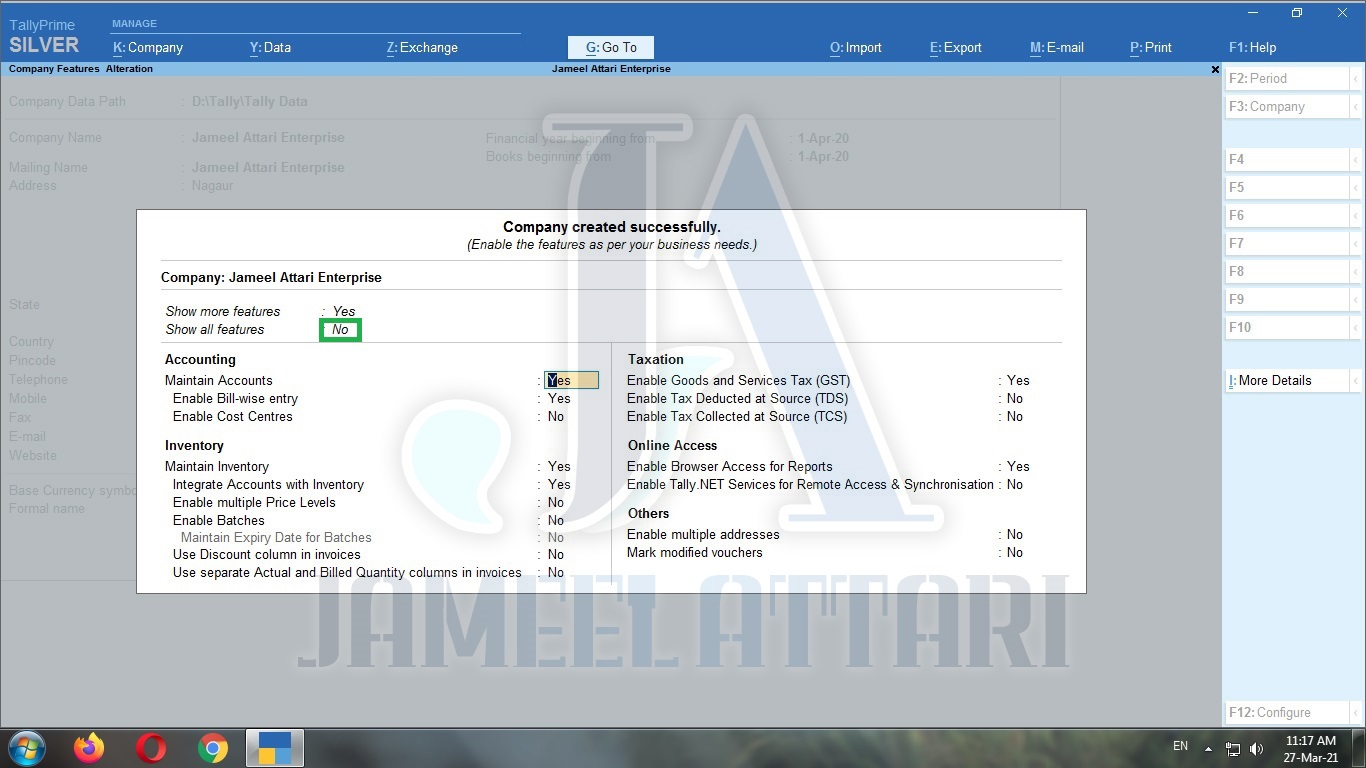Toggle Enable Tax Collected at Source value
1366x768 pixels.
click(1015, 416)
